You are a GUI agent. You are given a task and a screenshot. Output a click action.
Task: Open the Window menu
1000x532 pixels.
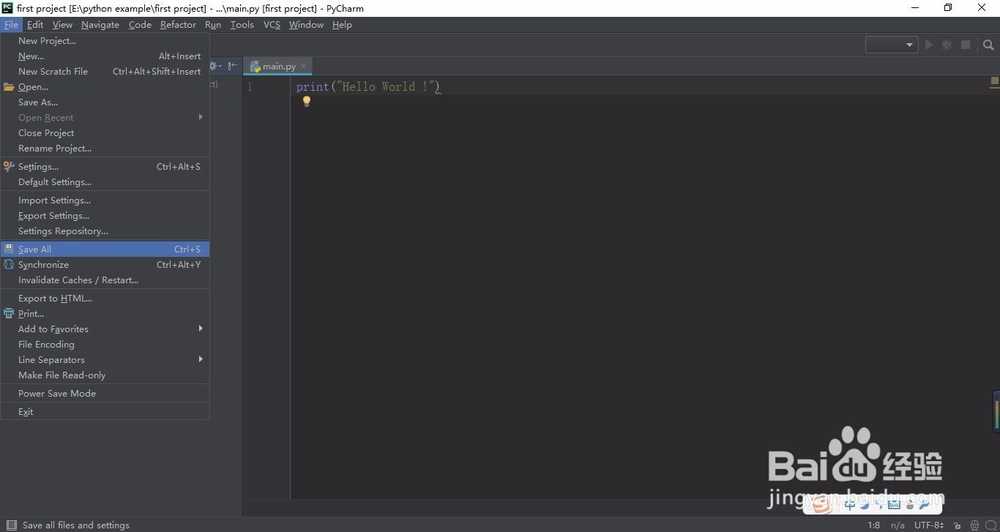click(306, 25)
